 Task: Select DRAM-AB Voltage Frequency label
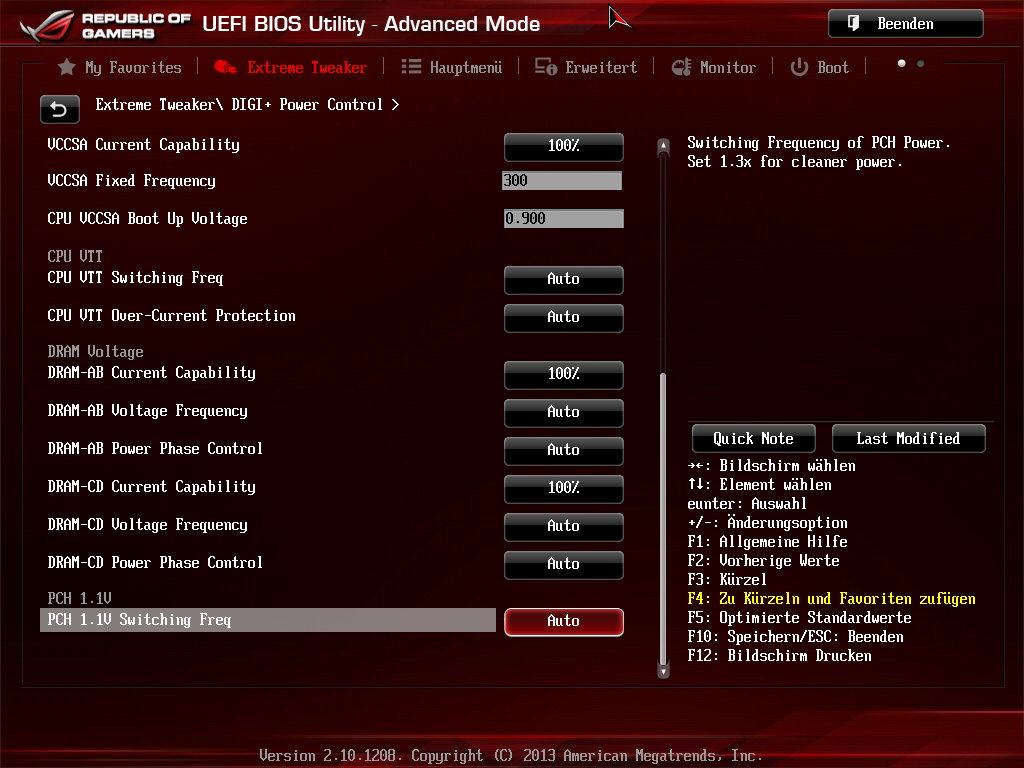click(147, 410)
